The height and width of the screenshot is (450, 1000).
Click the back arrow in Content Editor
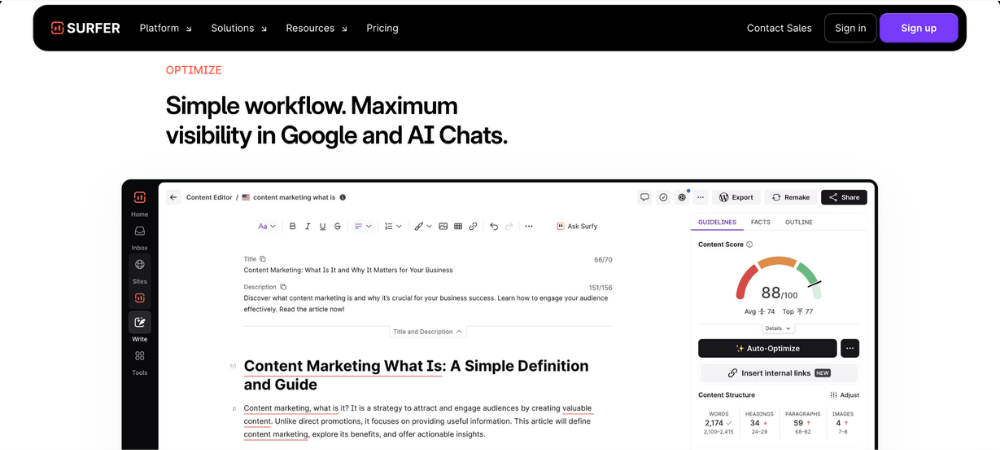pyautogui.click(x=173, y=198)
